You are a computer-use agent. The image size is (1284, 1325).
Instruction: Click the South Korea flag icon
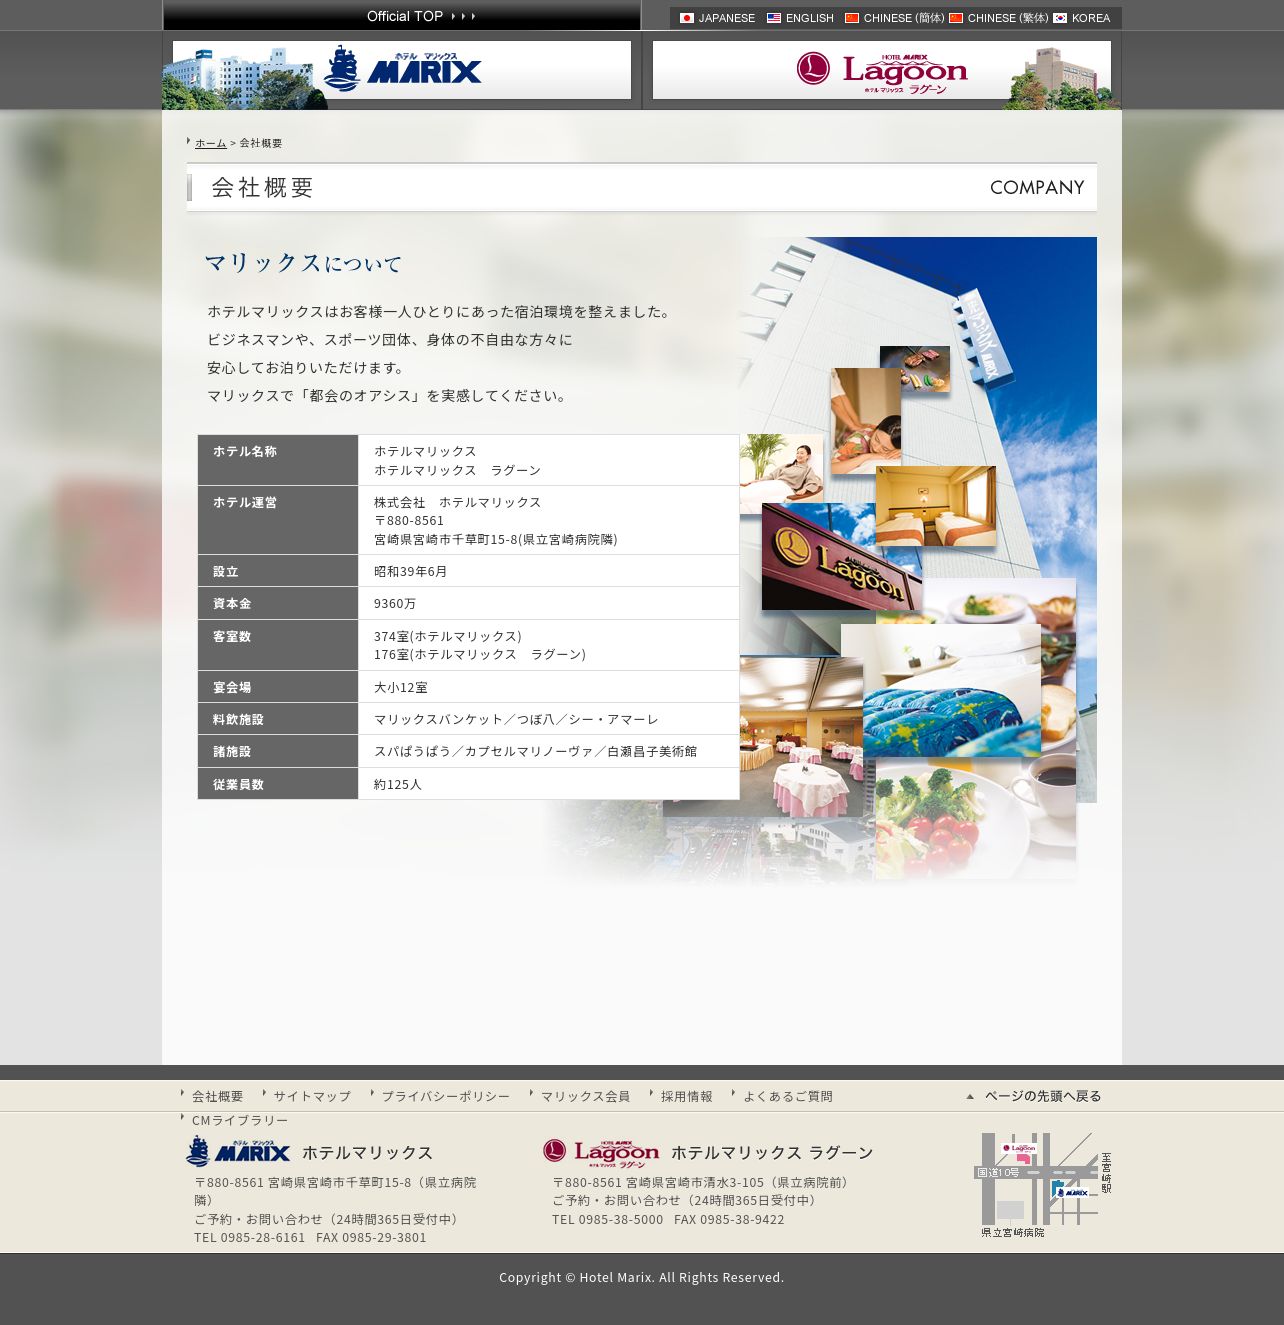coord(1060,18)
